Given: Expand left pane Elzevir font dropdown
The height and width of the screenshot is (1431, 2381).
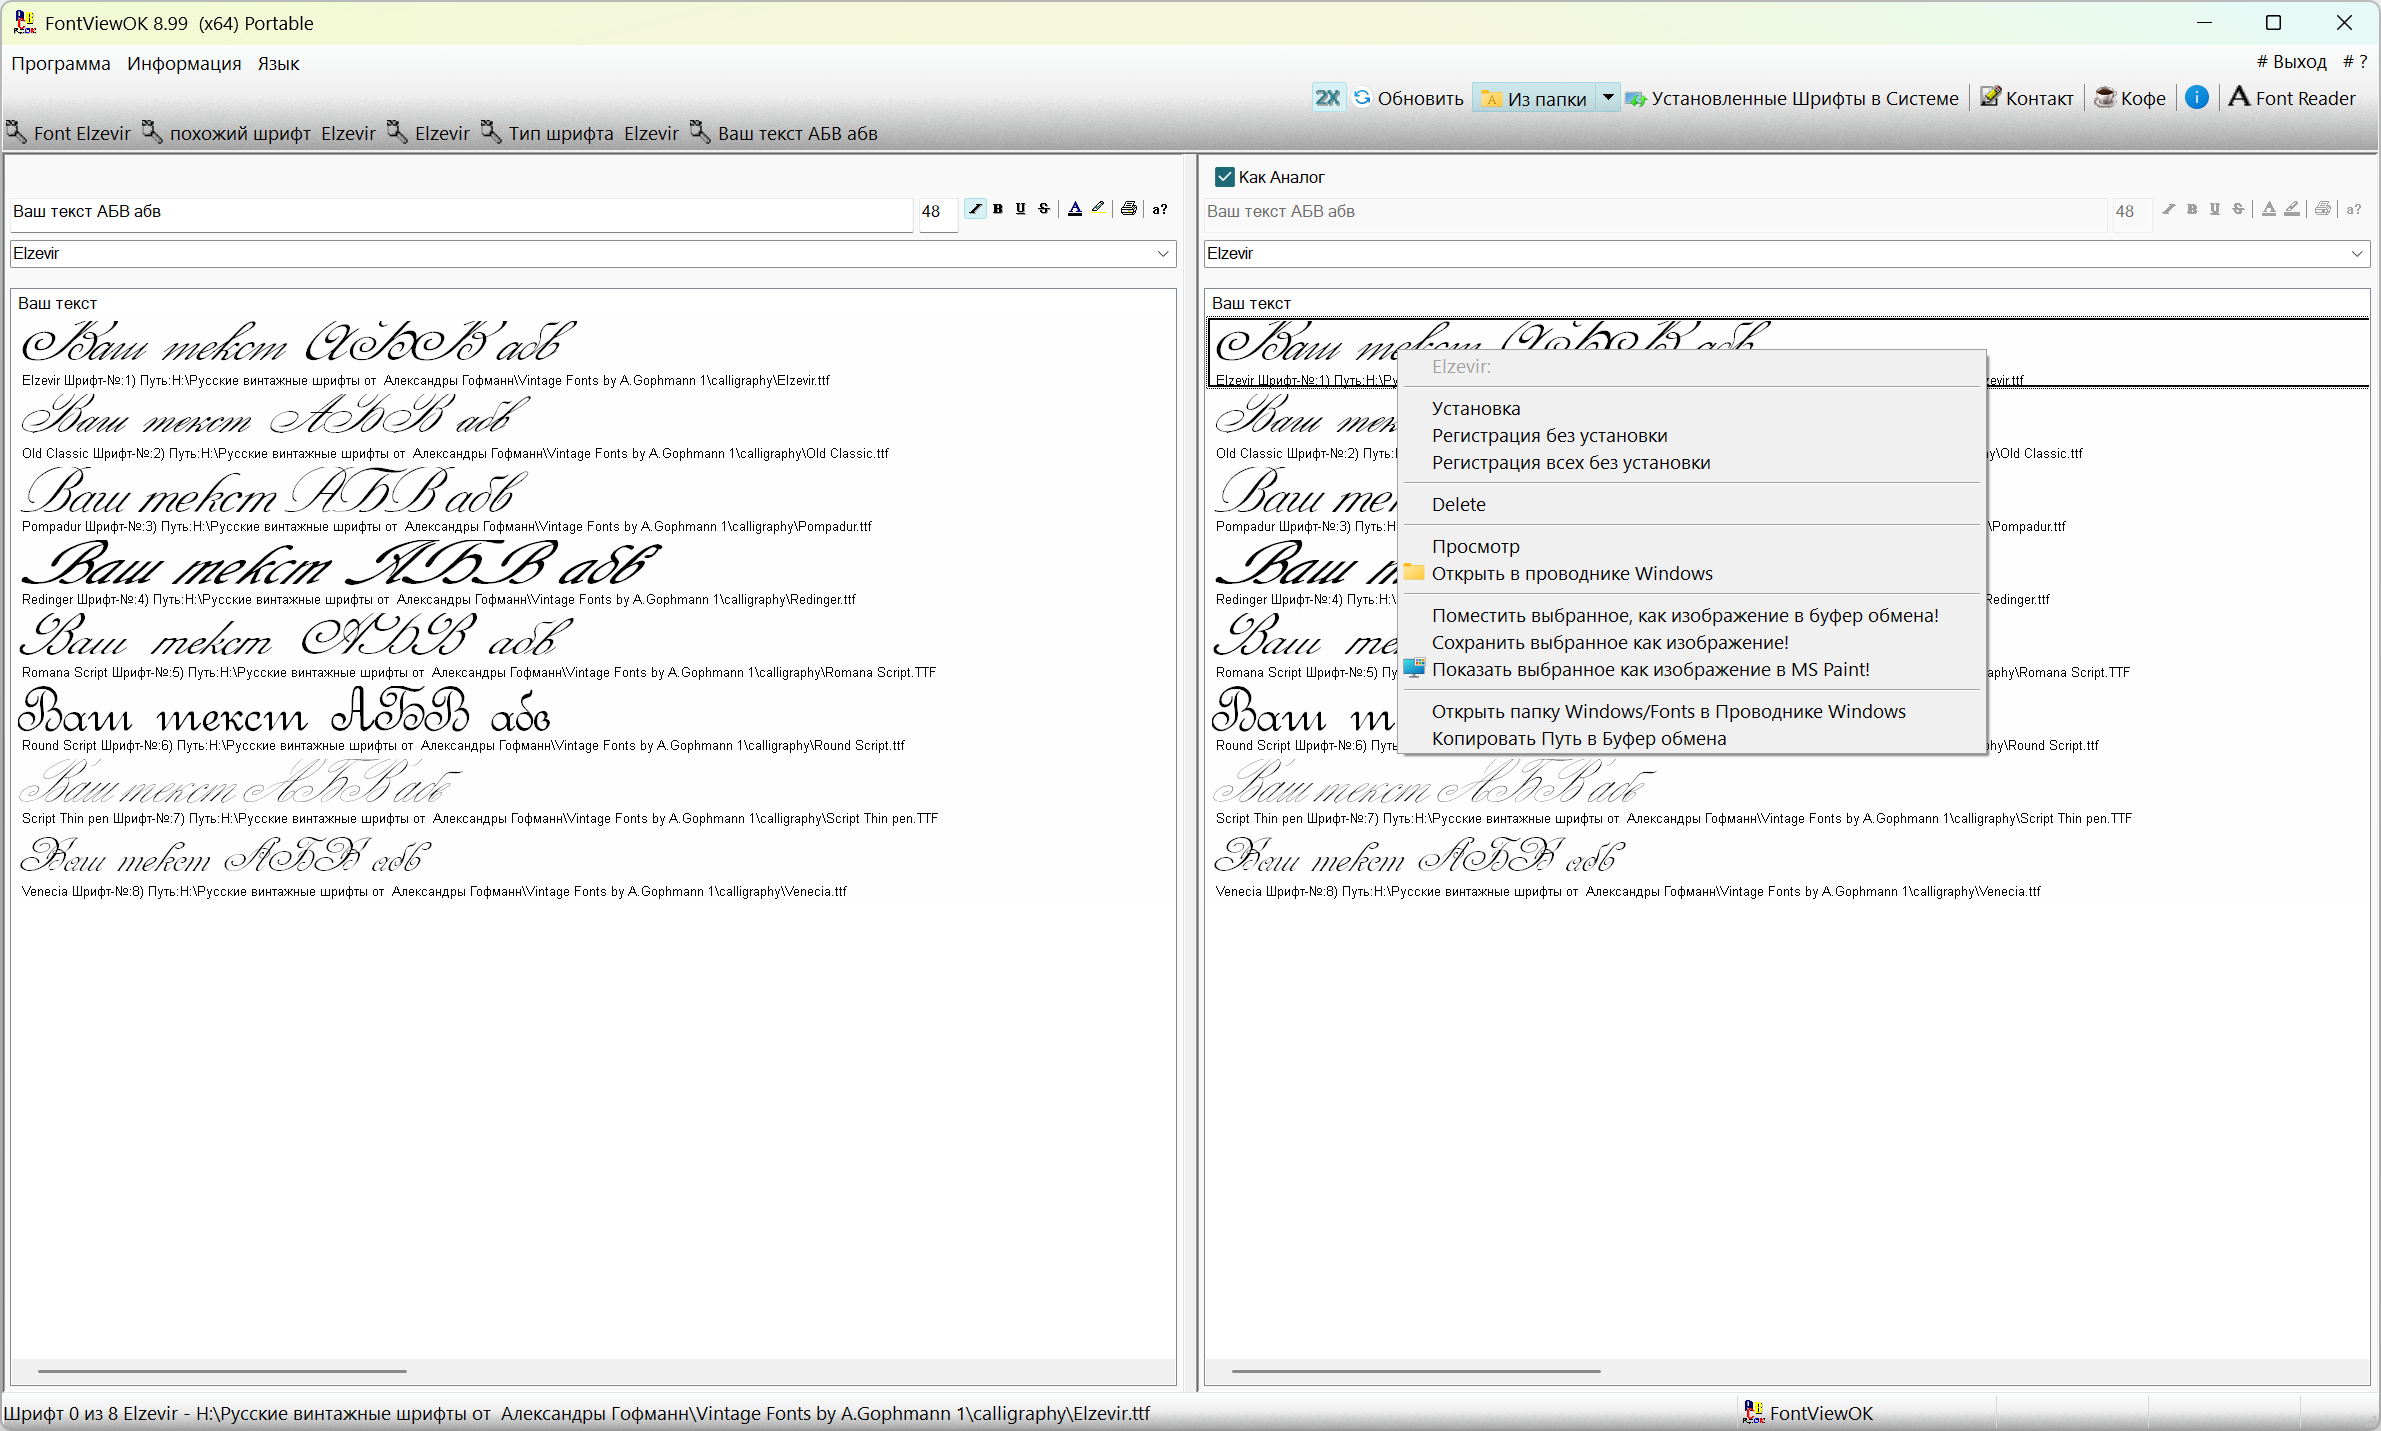Looking at the screenshot, I should pos(1163,254).
